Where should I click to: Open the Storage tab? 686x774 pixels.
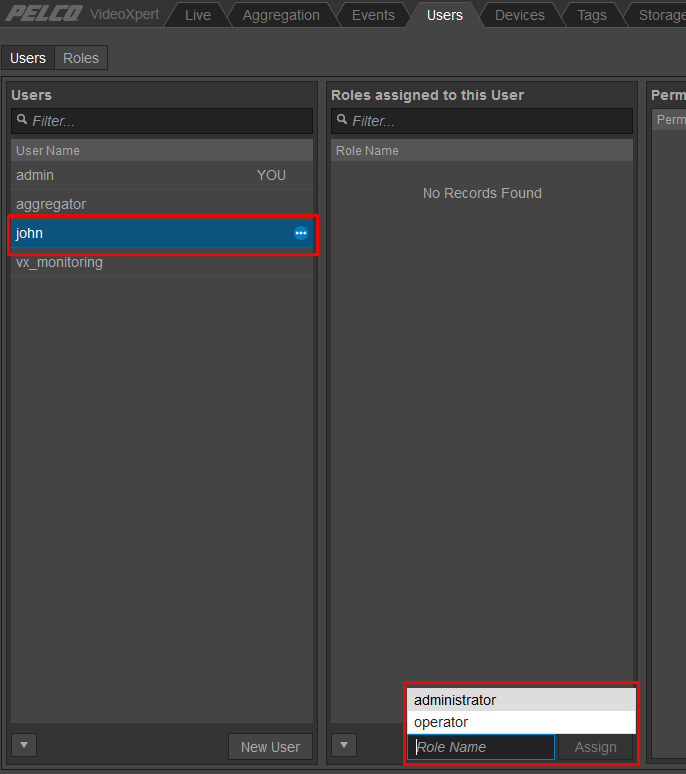(x=661, y=15)
